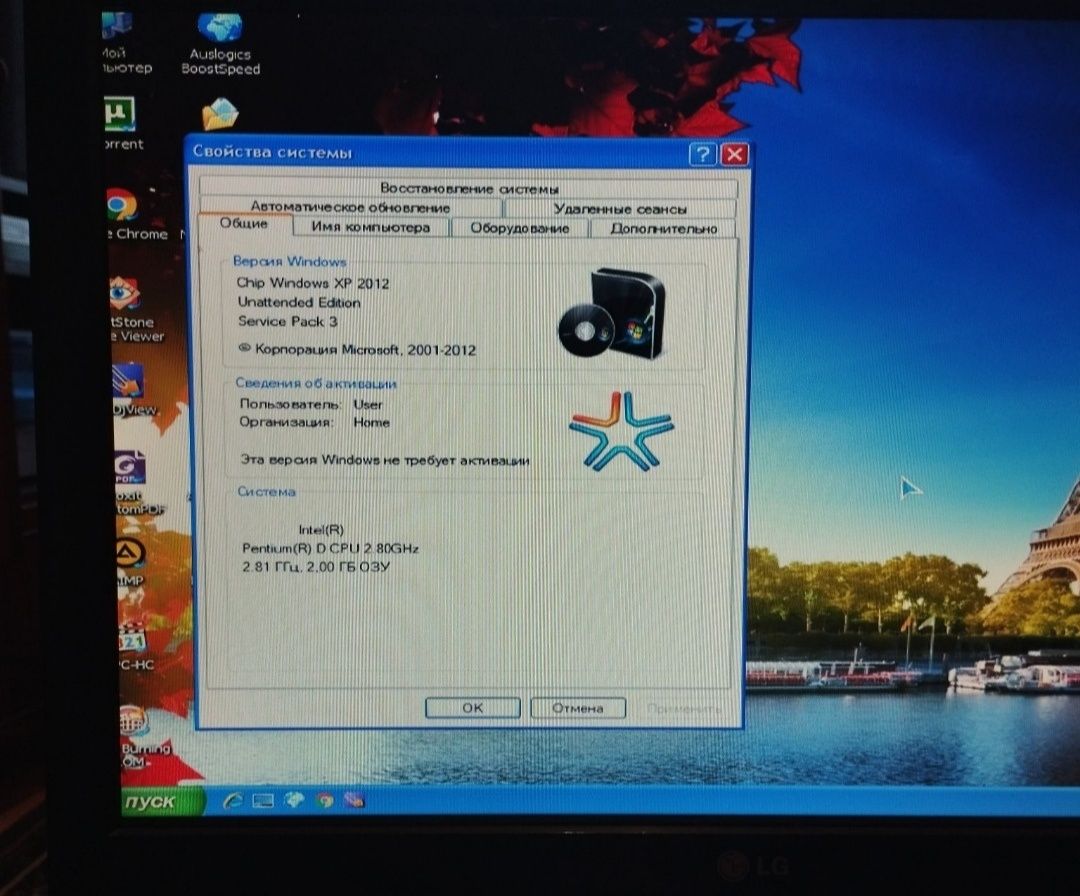The image size is (1080, 896).
Task: Open the unlabeled folder icon beside uTorrent
Action: (220, 114)
